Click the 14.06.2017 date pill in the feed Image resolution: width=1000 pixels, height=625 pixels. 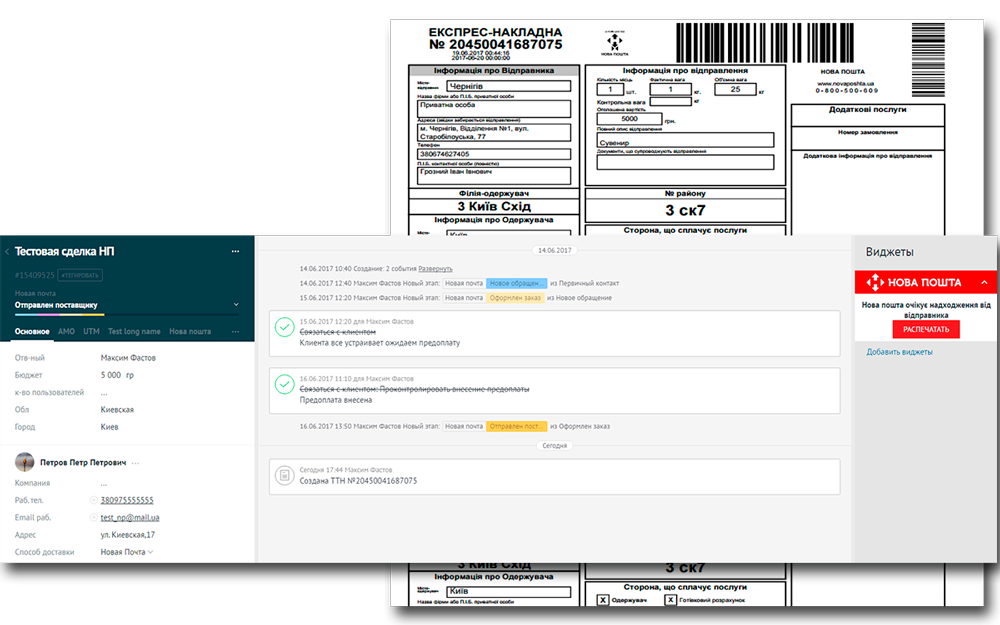click(x=554, y=251)
